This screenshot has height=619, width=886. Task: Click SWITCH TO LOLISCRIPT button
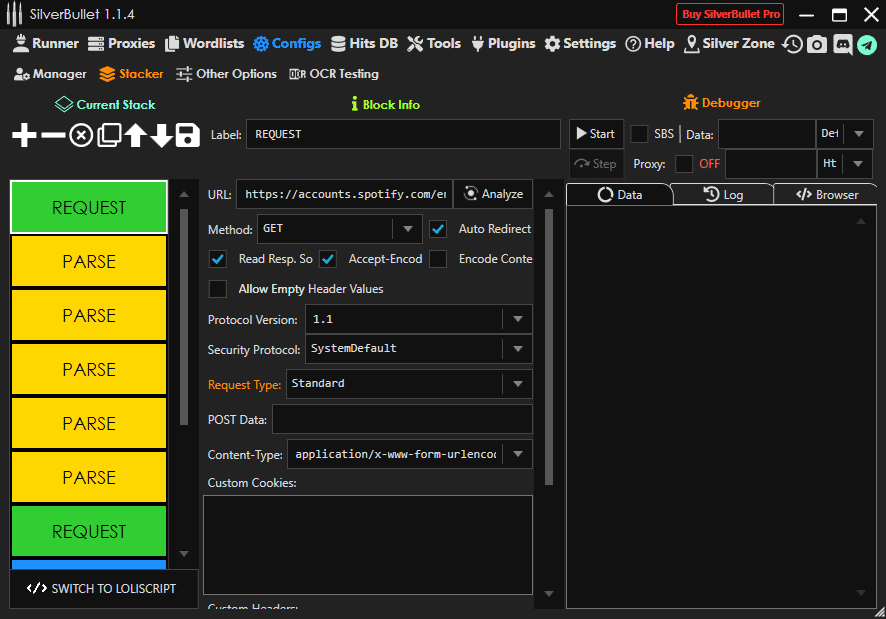click(102, 588)
